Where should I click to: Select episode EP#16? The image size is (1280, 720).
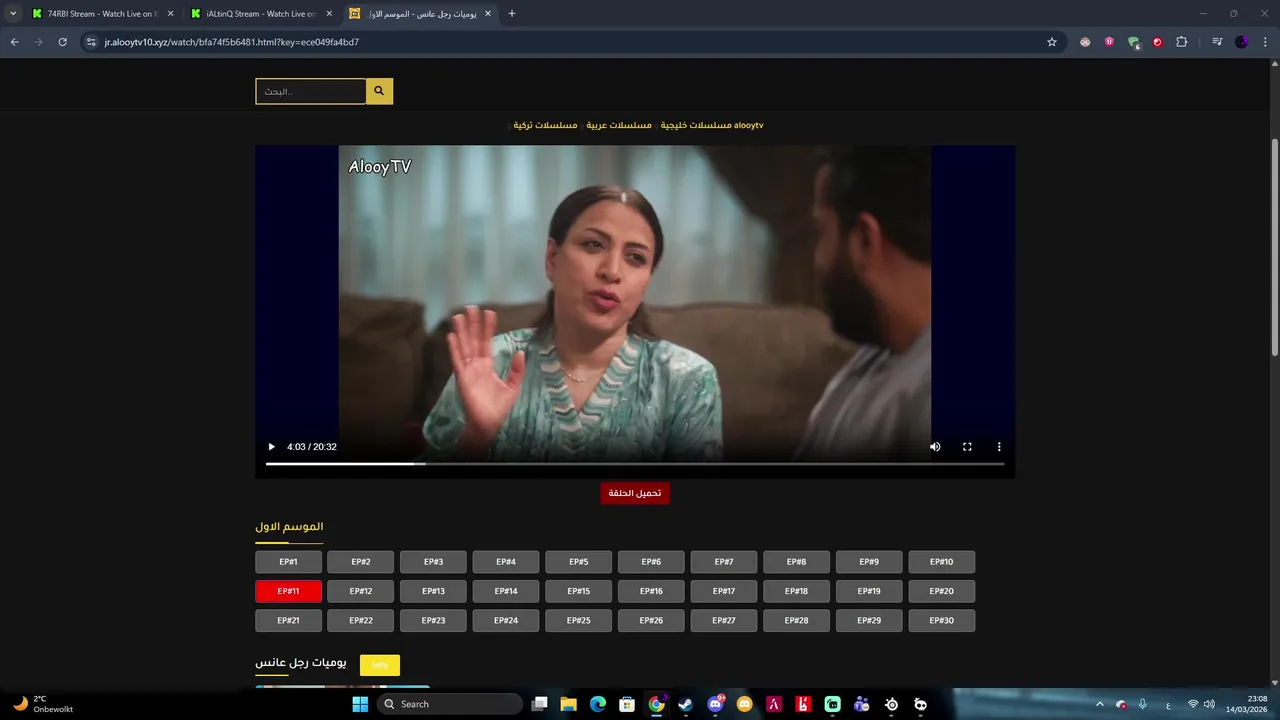coord(651,591)
